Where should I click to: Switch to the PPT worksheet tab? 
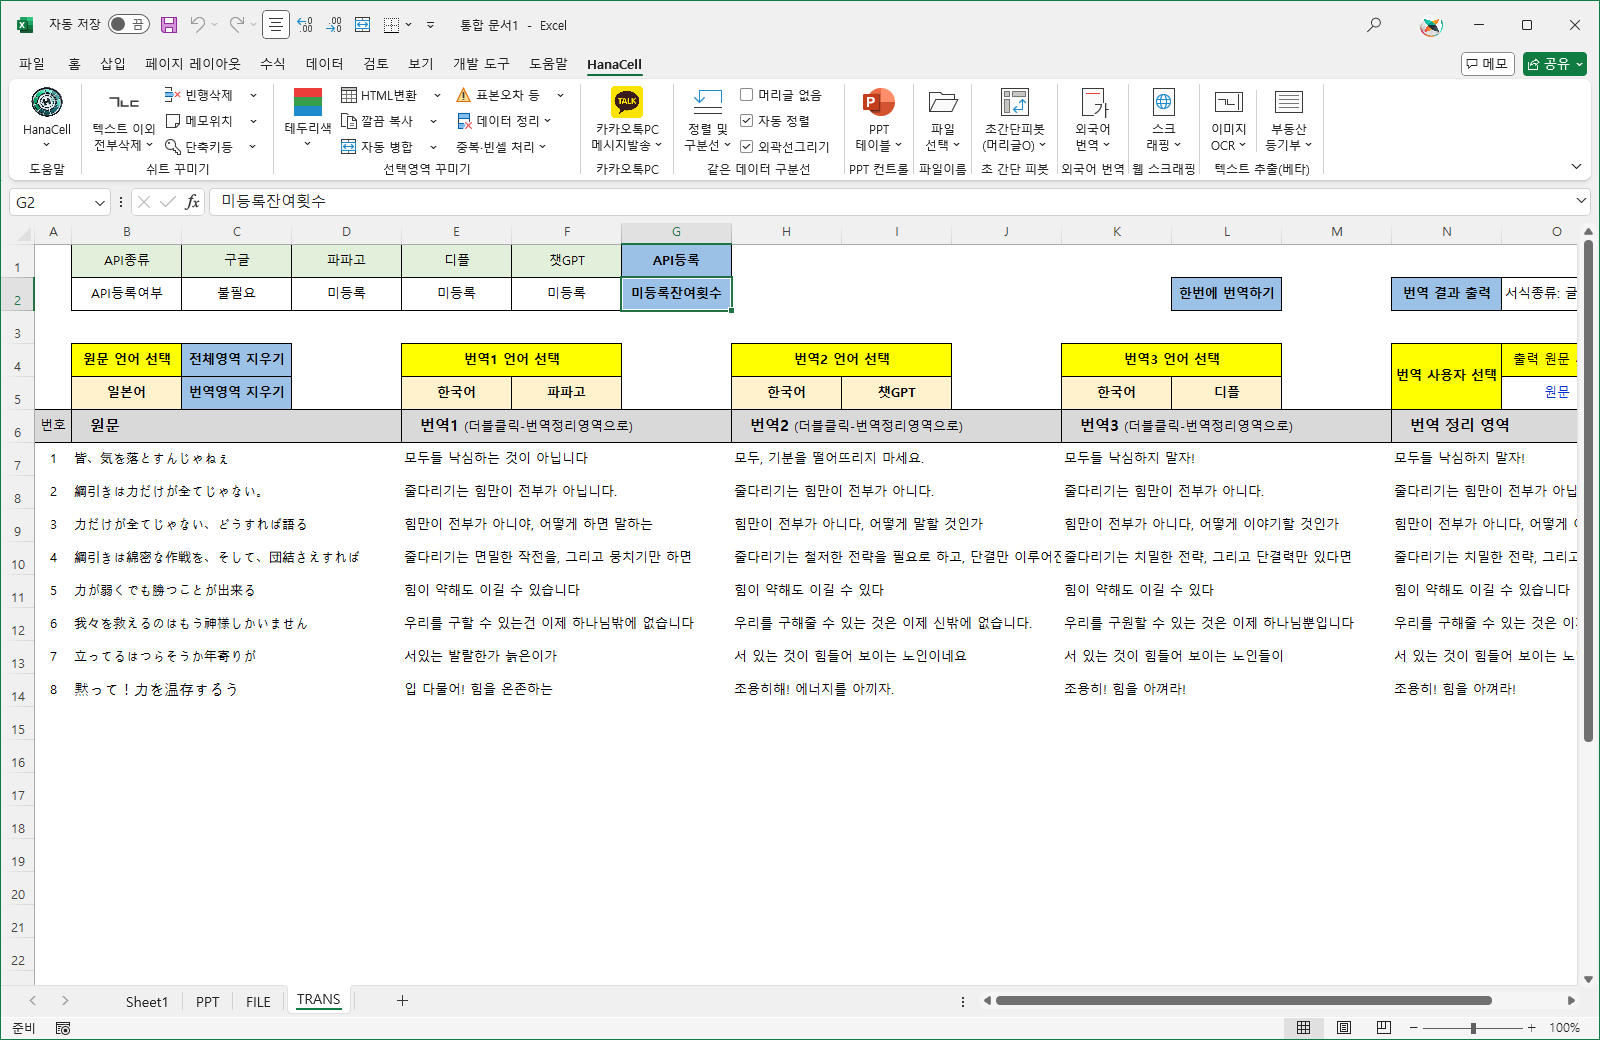208,1002
